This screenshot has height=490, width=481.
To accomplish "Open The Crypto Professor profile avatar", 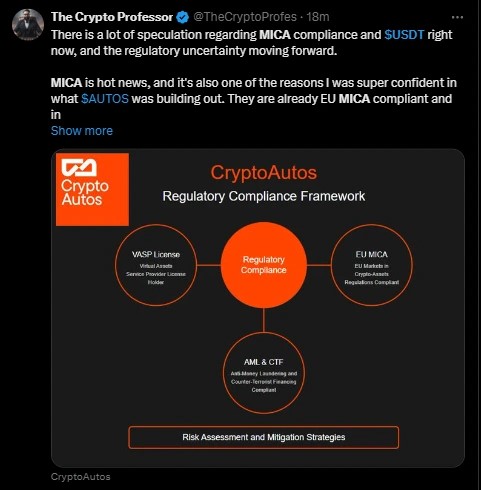I will 28,24.
